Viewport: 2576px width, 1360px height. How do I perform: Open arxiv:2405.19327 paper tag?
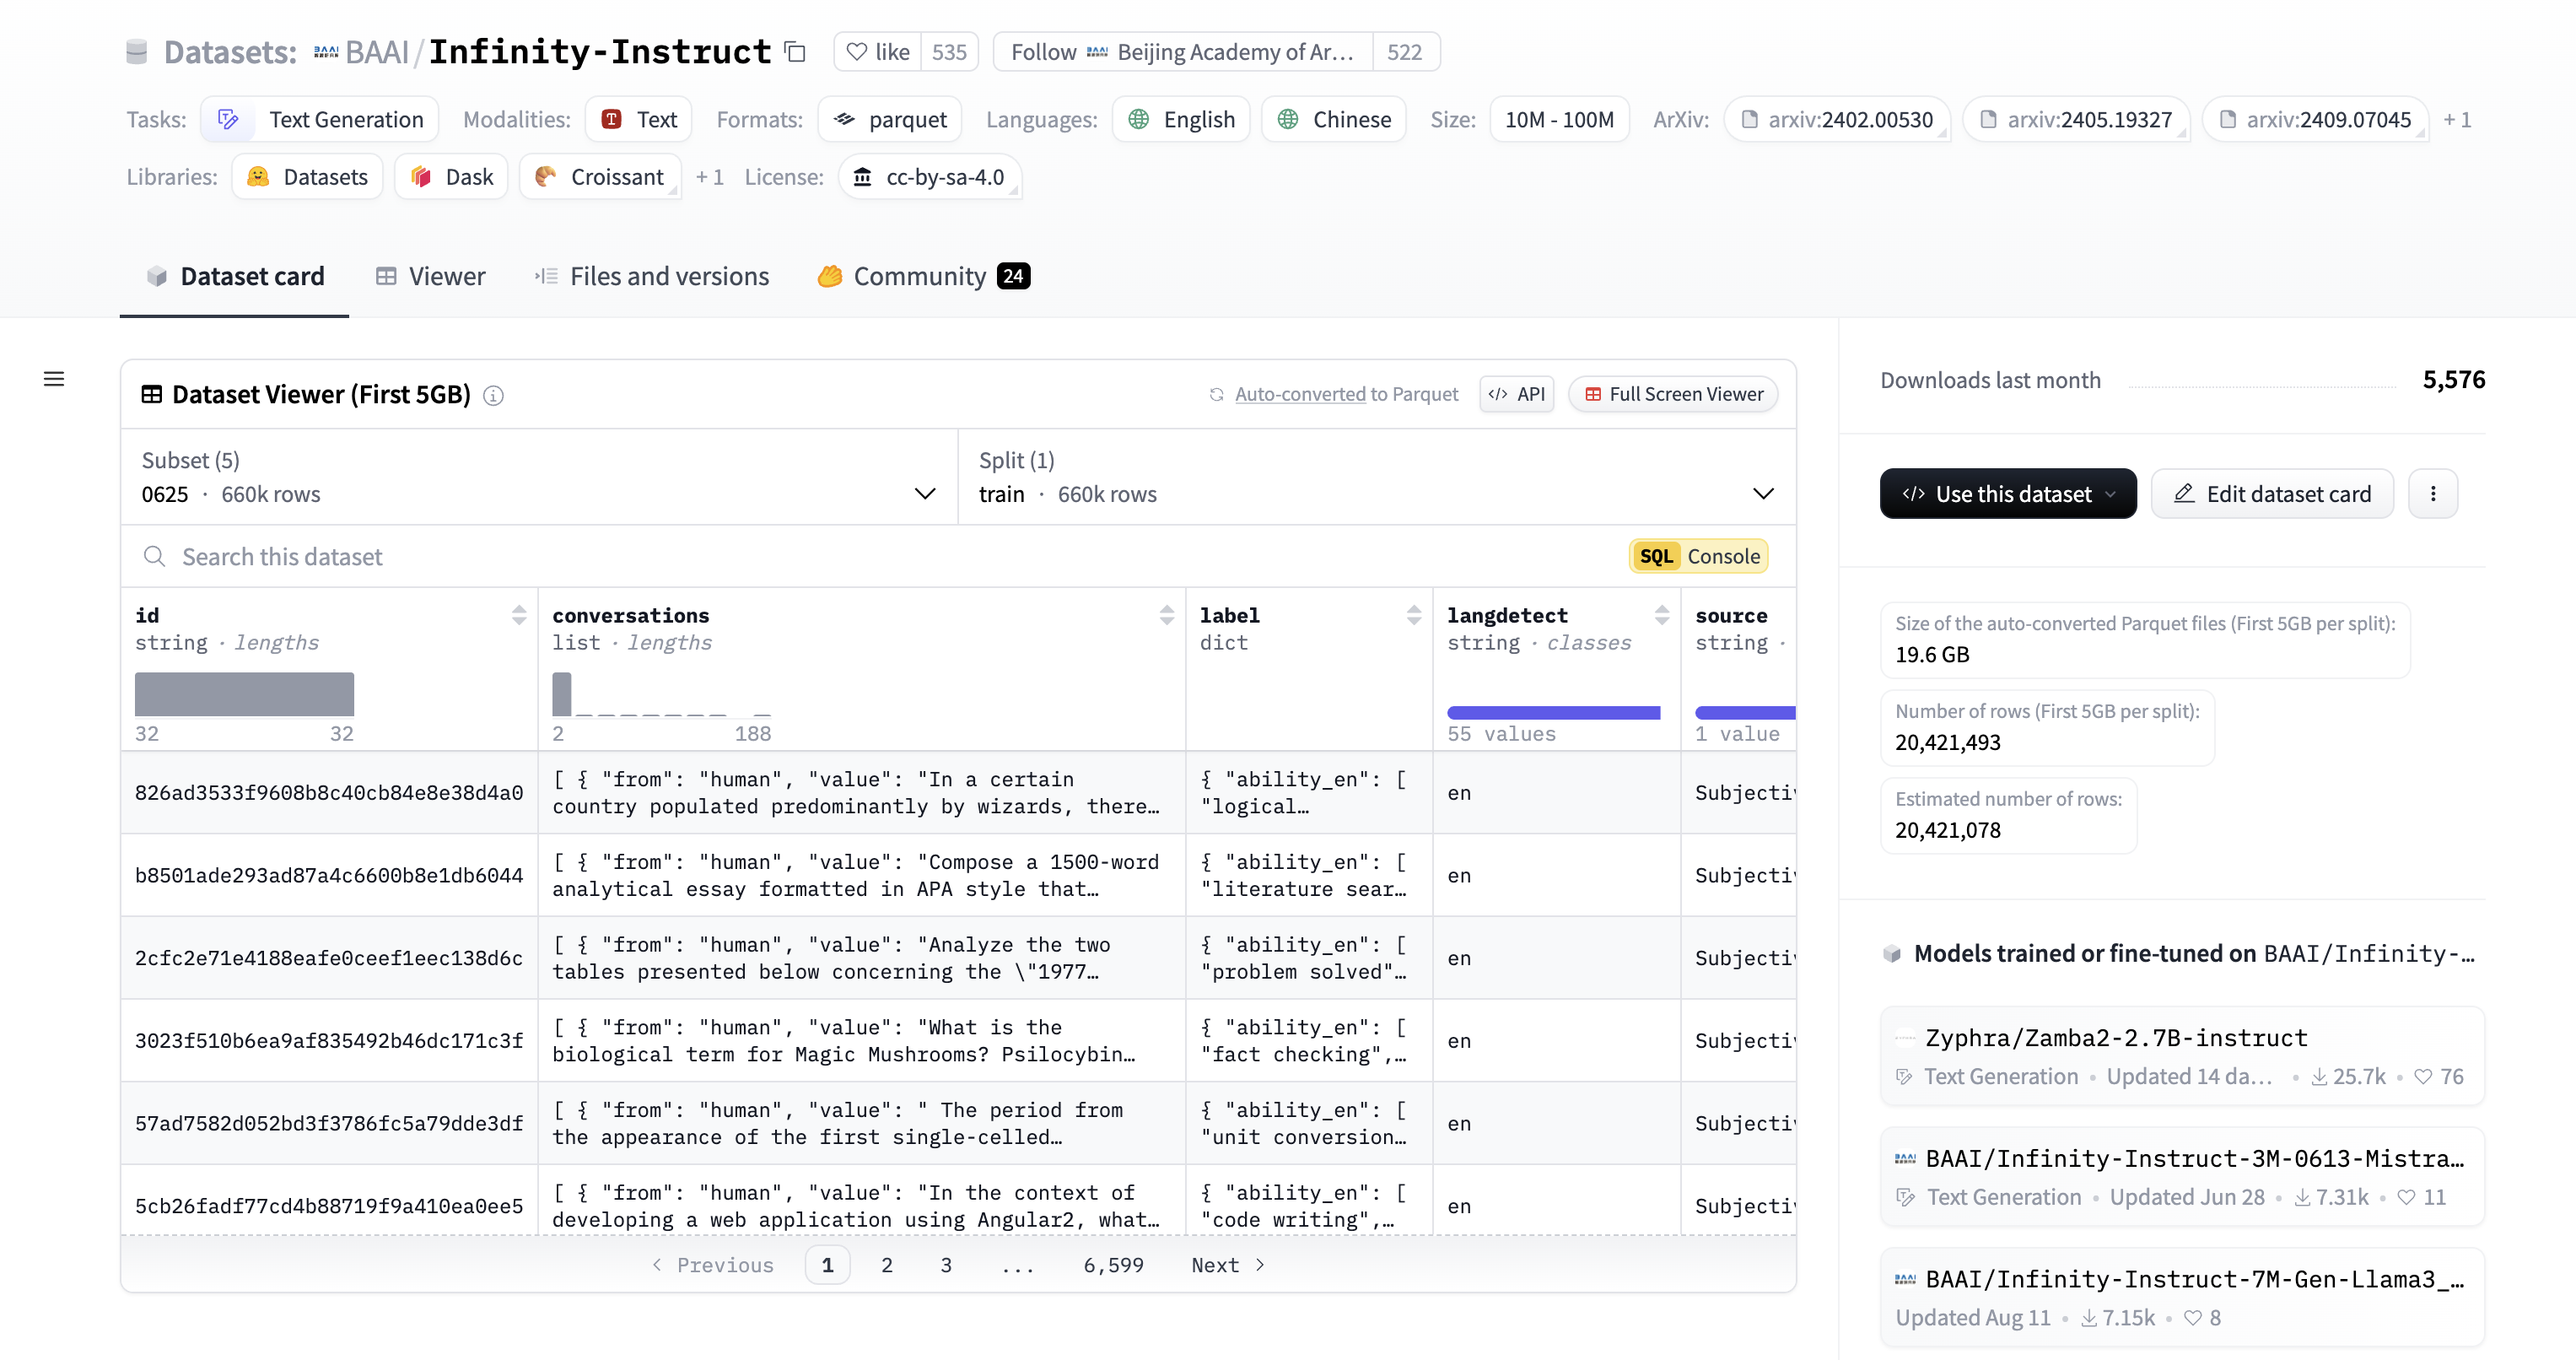click(x=2076, y=120)
